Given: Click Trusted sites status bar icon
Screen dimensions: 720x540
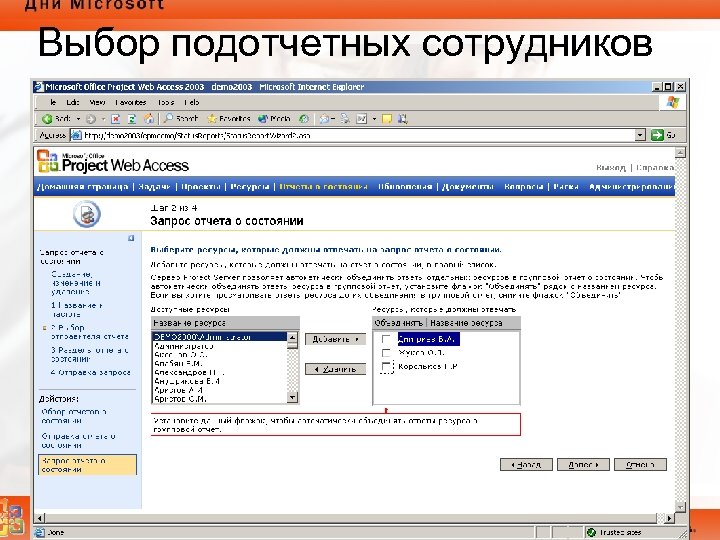Looking at the screenshot, I should [591, 532].
